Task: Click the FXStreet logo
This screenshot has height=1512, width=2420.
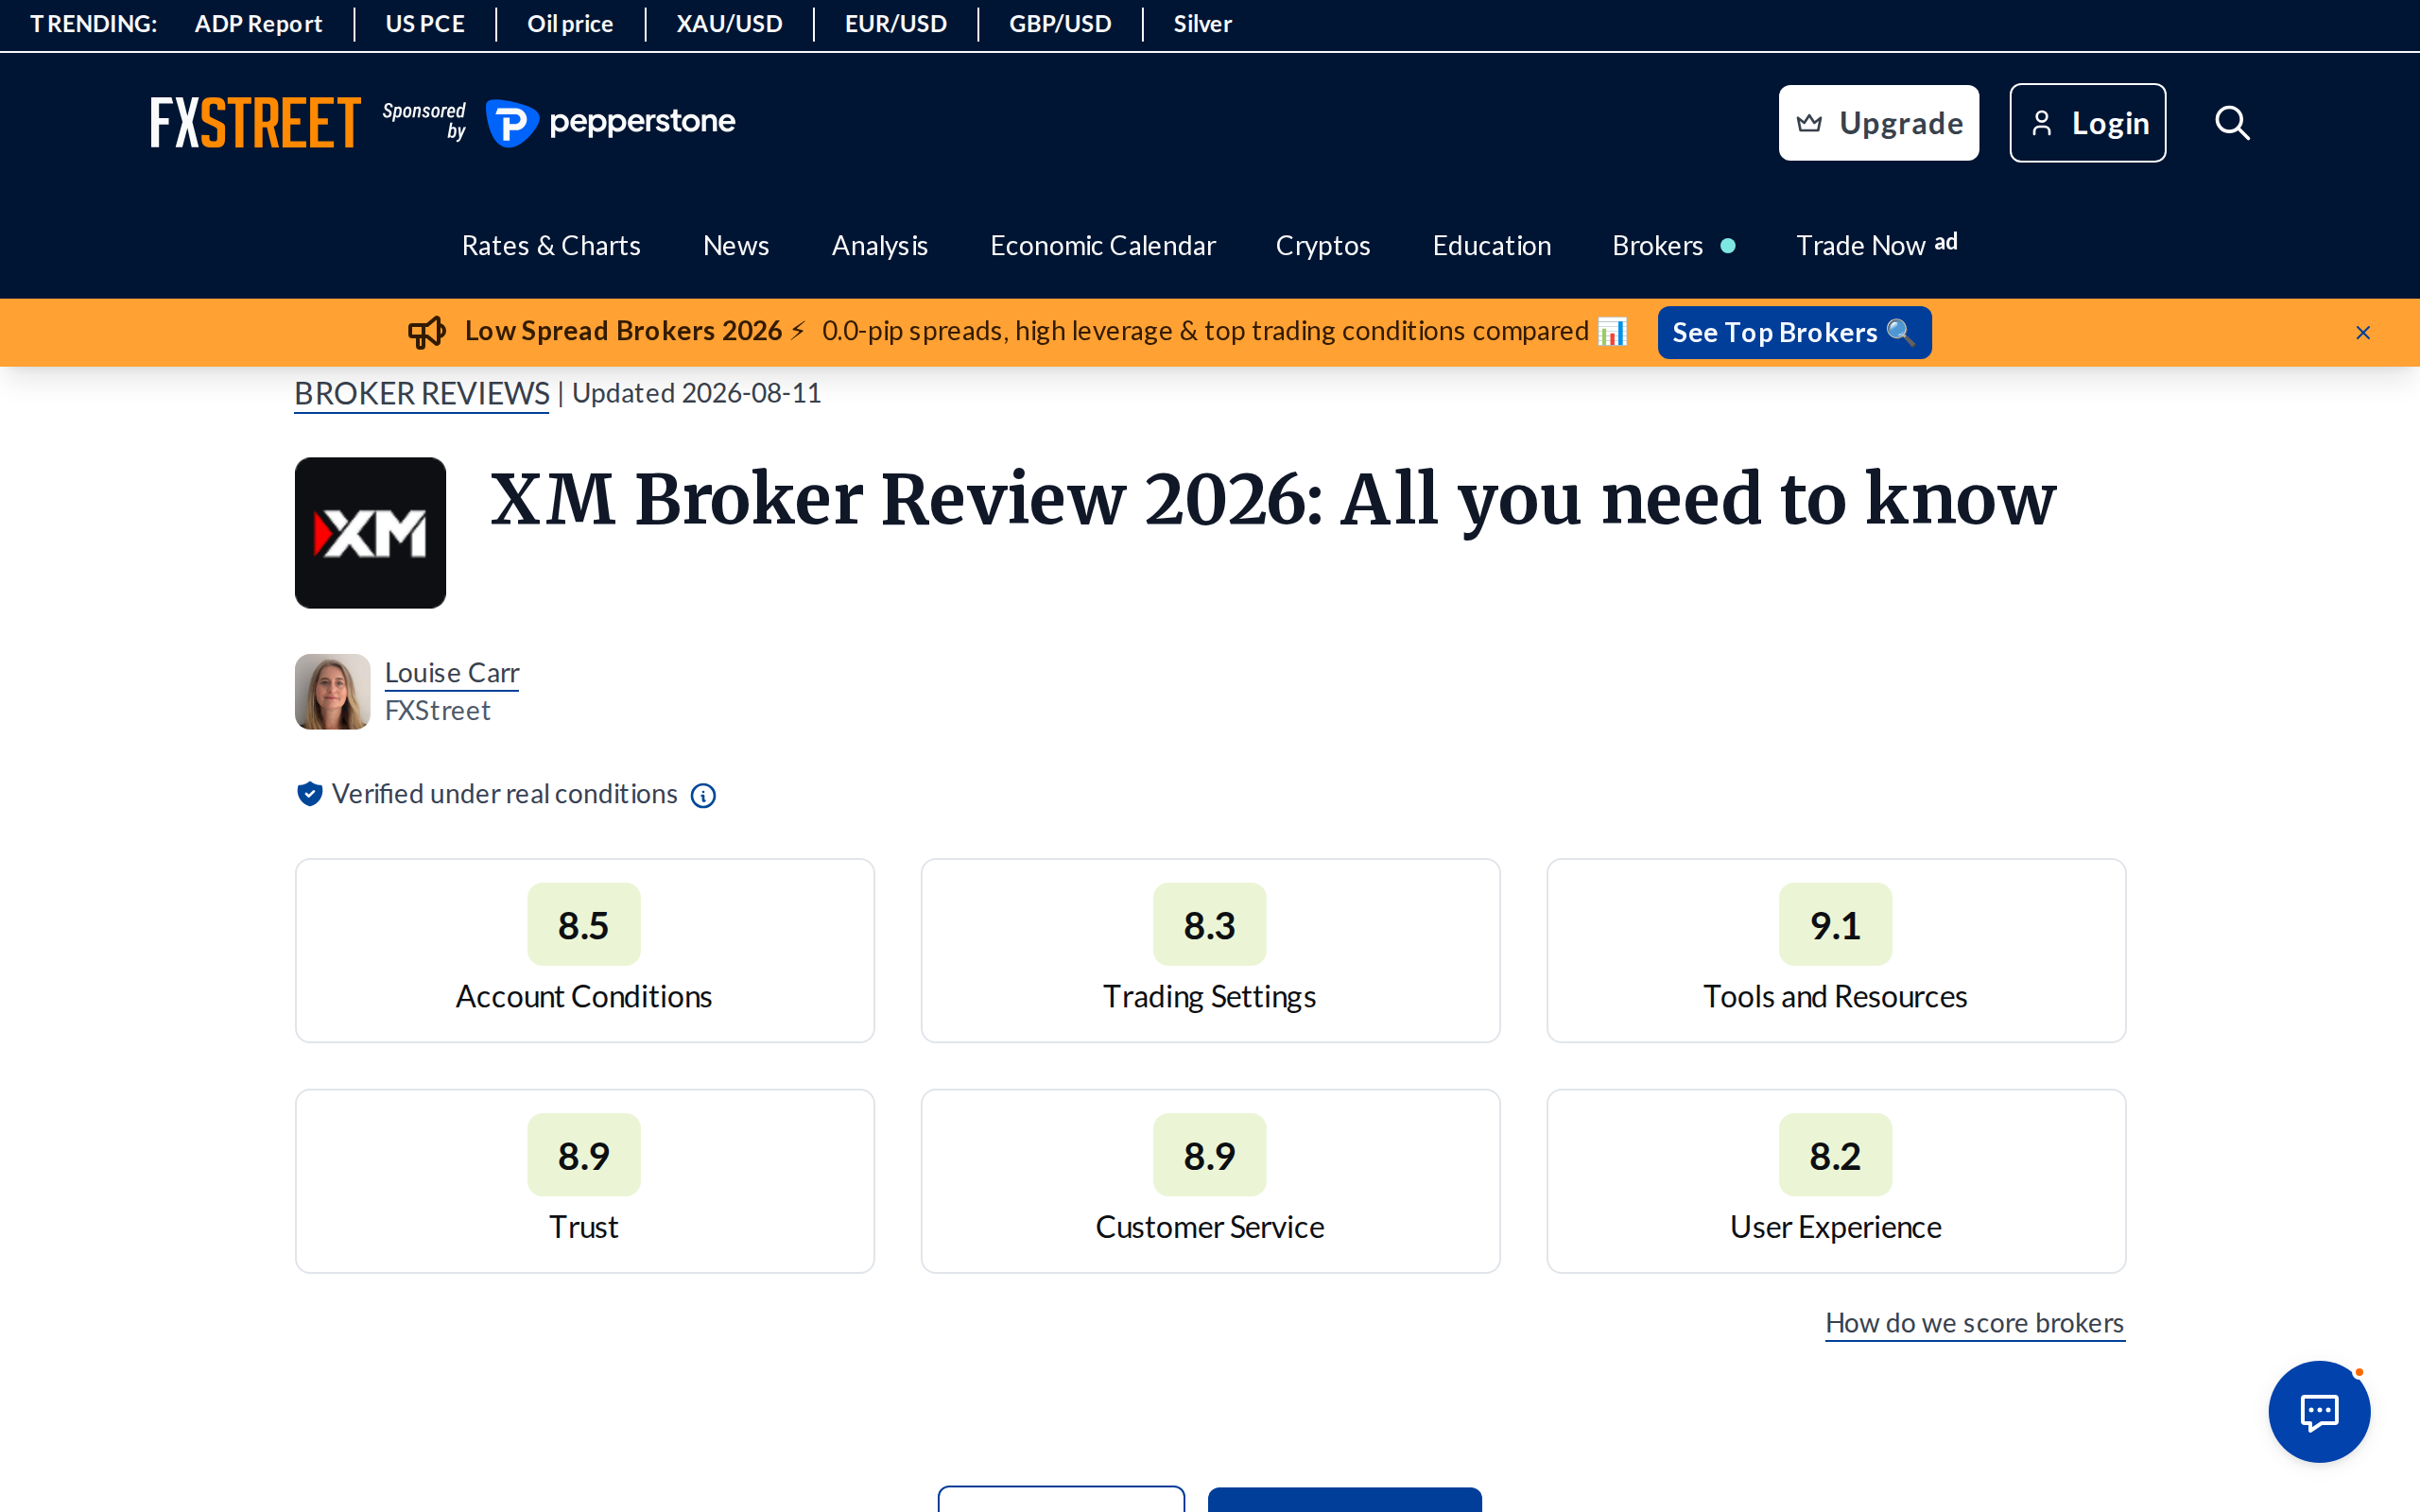Action: tap(256, 123)
